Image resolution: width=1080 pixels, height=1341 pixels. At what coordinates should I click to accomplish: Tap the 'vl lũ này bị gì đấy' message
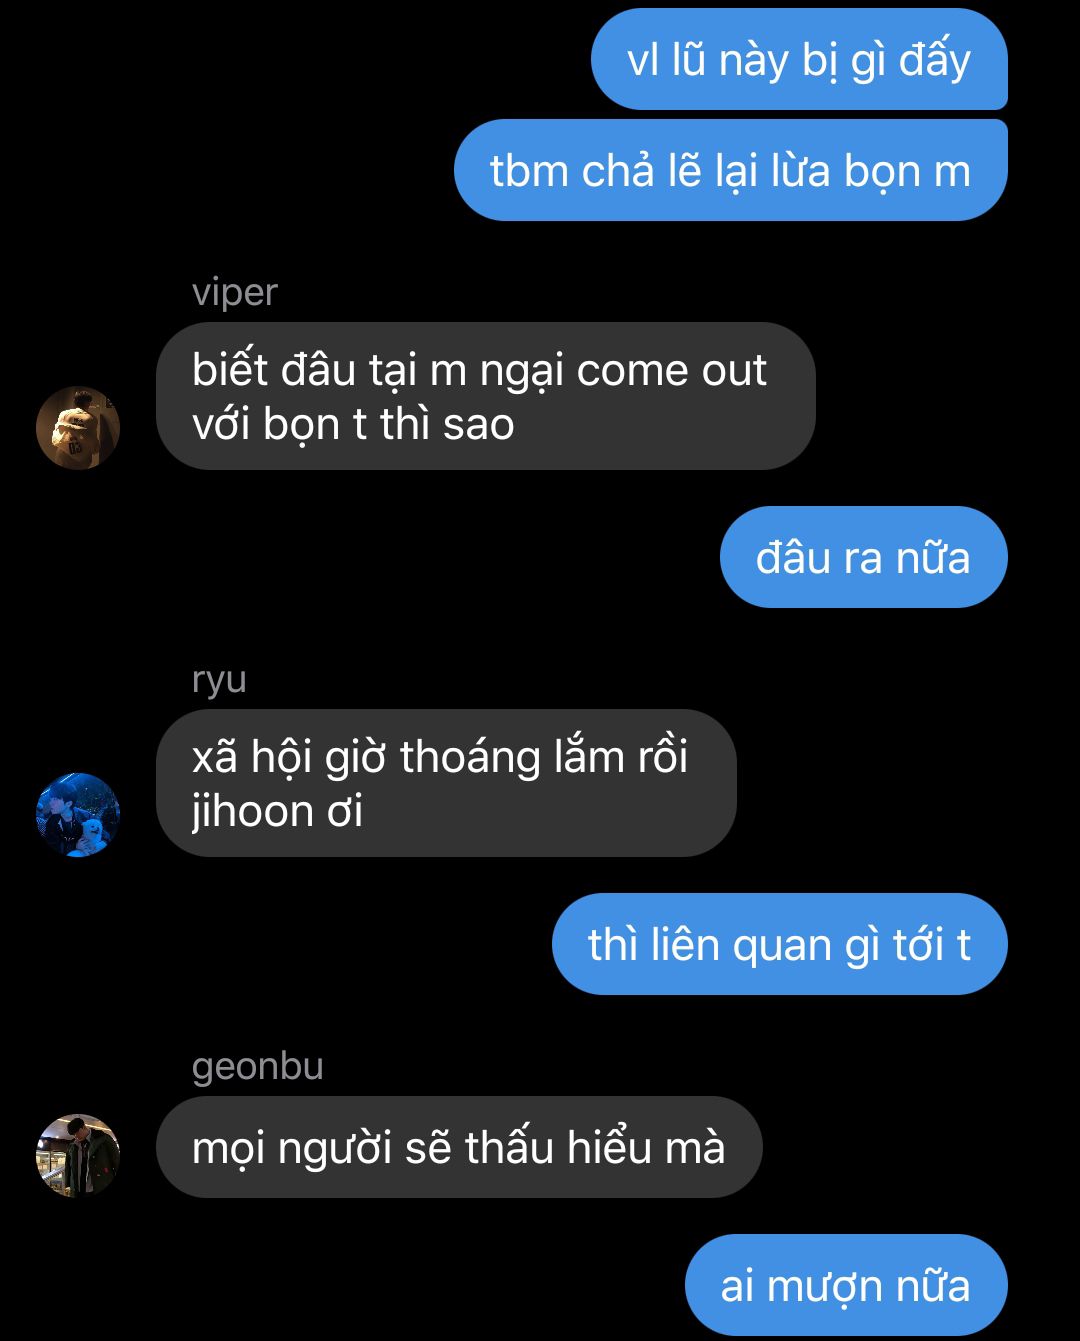click(x=799, y=59)
